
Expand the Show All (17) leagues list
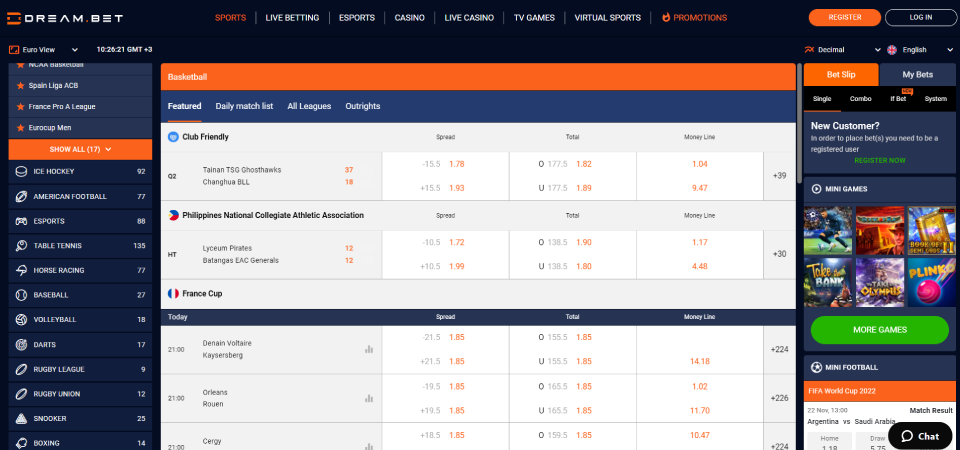click(80, 149)
